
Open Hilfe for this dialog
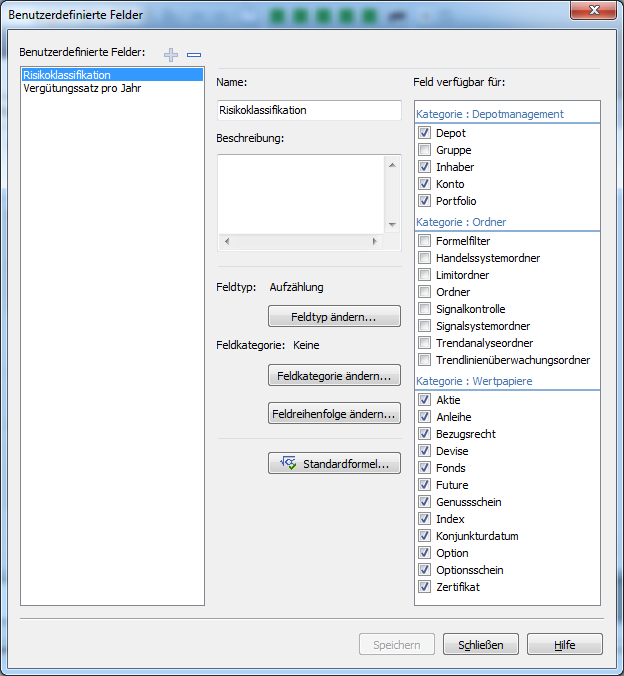(x=565, y=645)
